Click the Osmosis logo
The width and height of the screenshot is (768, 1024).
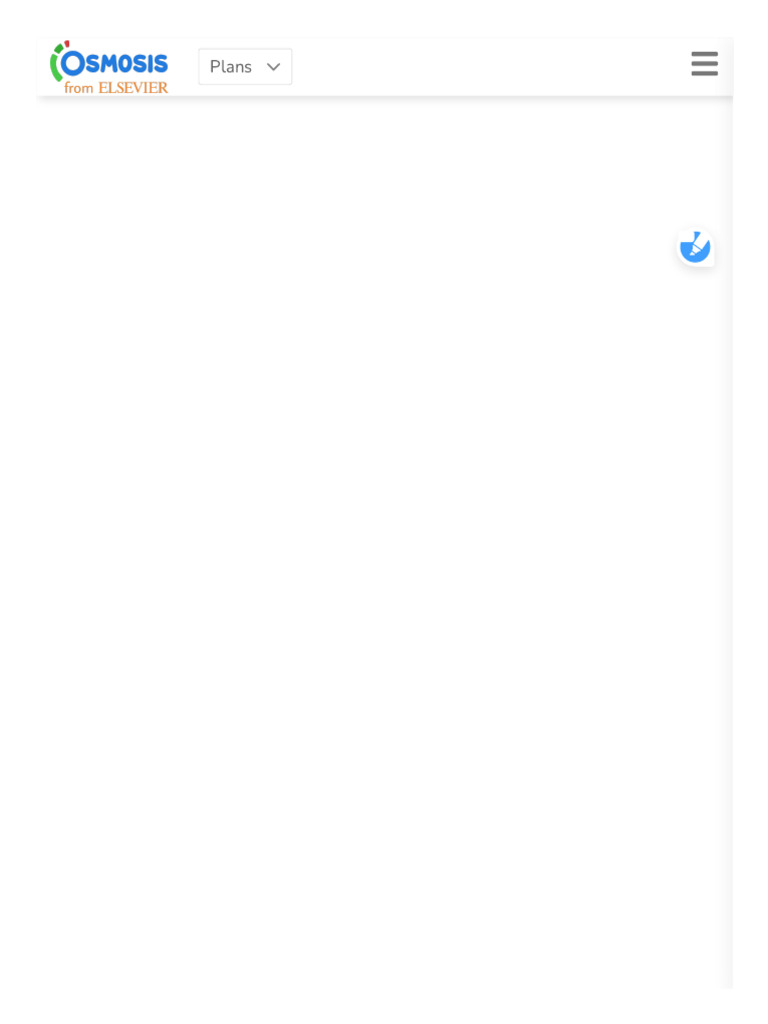coord(110,67)
